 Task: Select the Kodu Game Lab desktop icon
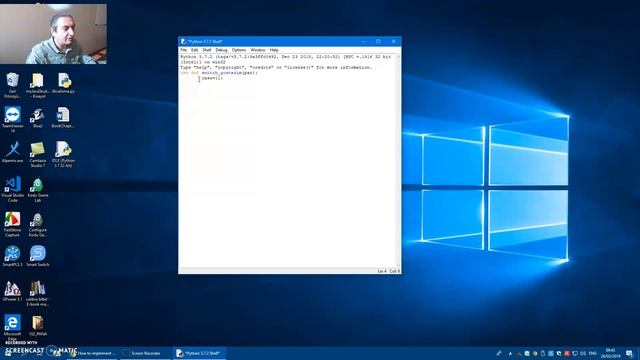point(38,189)
